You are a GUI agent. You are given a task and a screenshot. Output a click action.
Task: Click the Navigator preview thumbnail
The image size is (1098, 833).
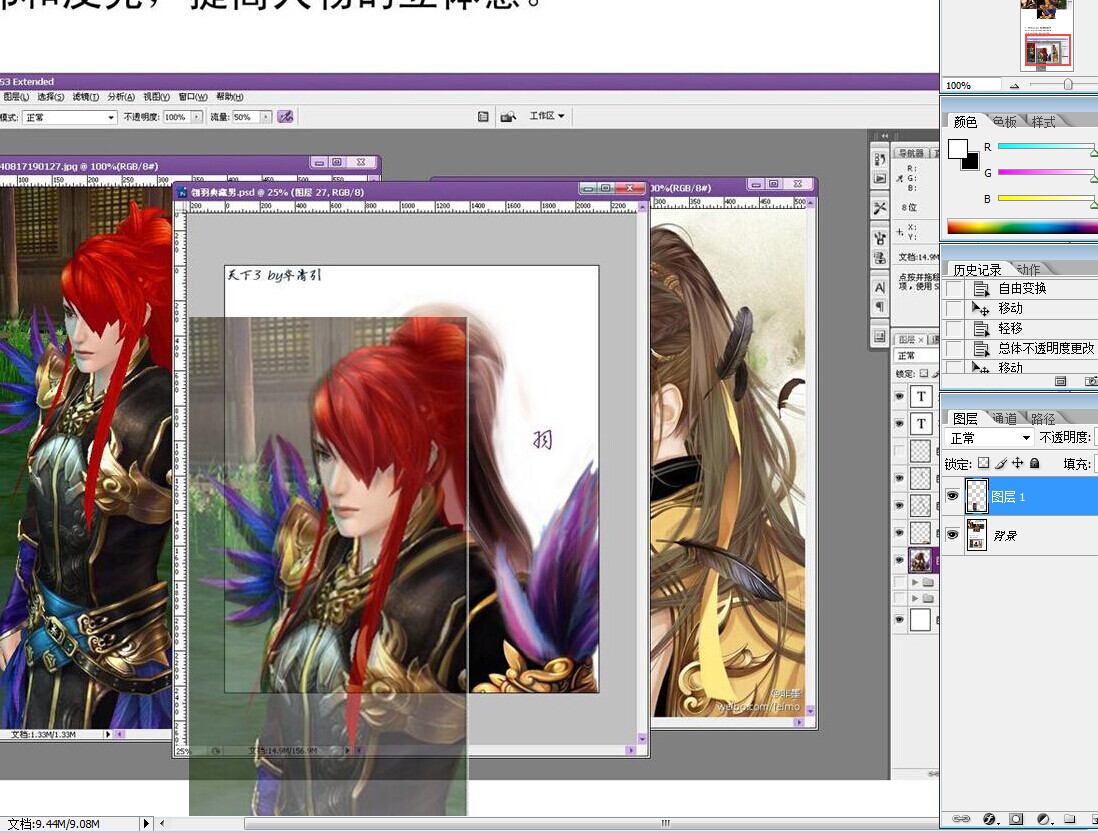coord(1047,34)
